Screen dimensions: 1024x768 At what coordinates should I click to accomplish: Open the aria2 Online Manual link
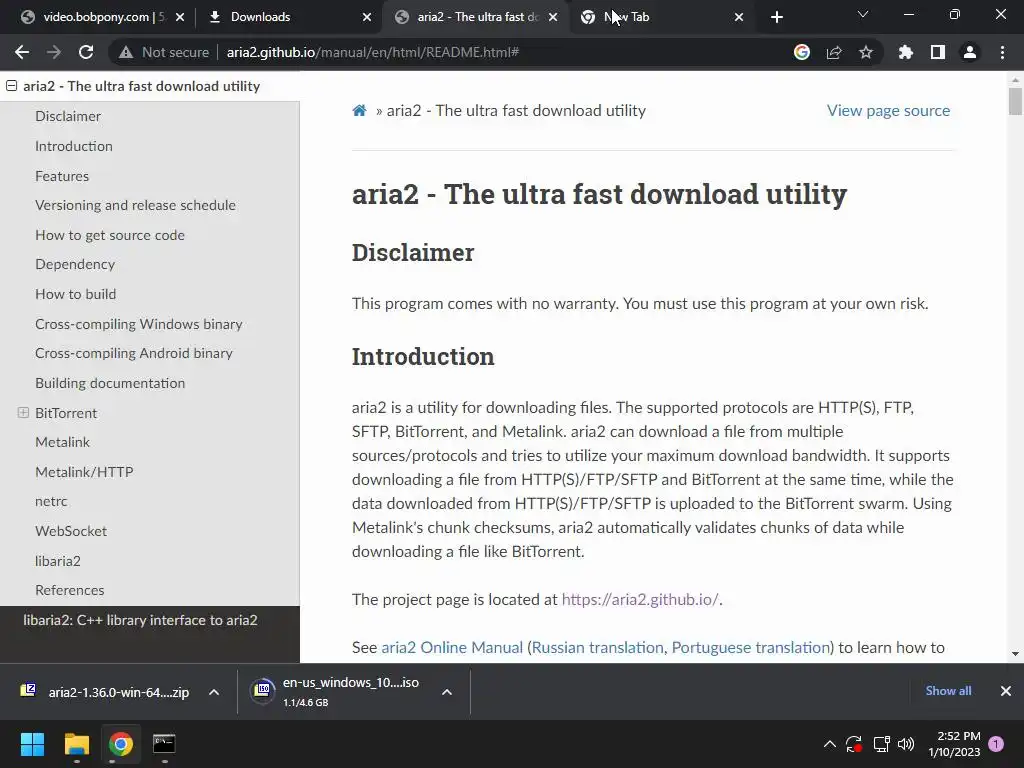pyautogui.click(x=452, y=647)
